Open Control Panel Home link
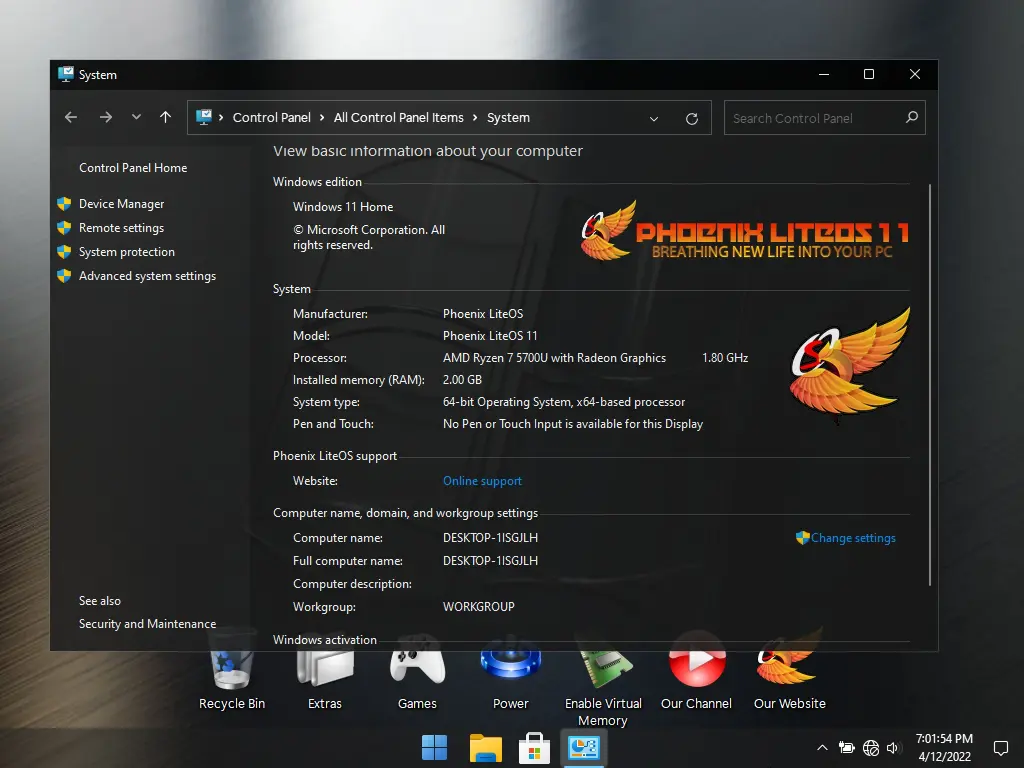This screenshot has width=1024, height=768. pos(133,168)
